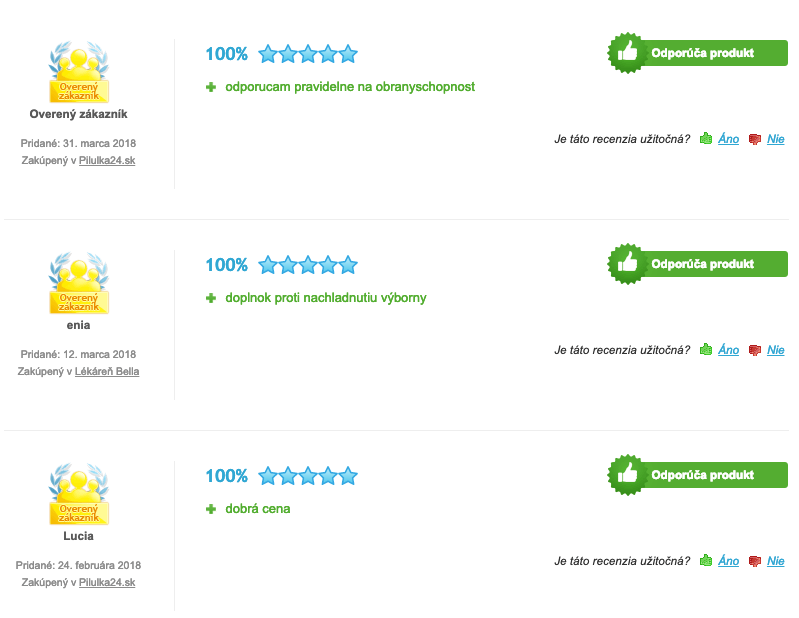Vote Áno on enia's review

click(728, 350)
